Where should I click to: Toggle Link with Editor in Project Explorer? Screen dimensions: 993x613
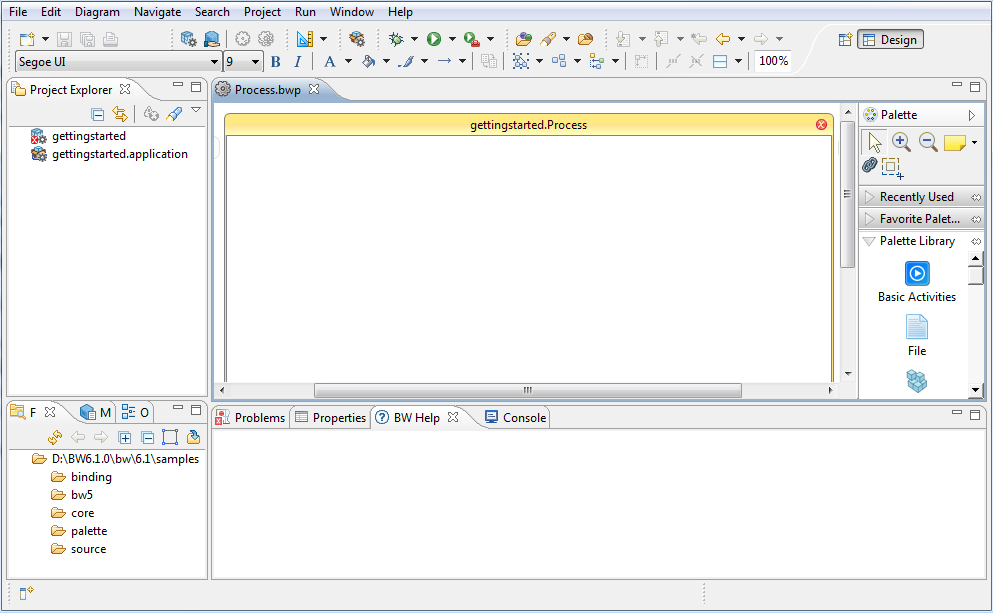tap(119, 114)
